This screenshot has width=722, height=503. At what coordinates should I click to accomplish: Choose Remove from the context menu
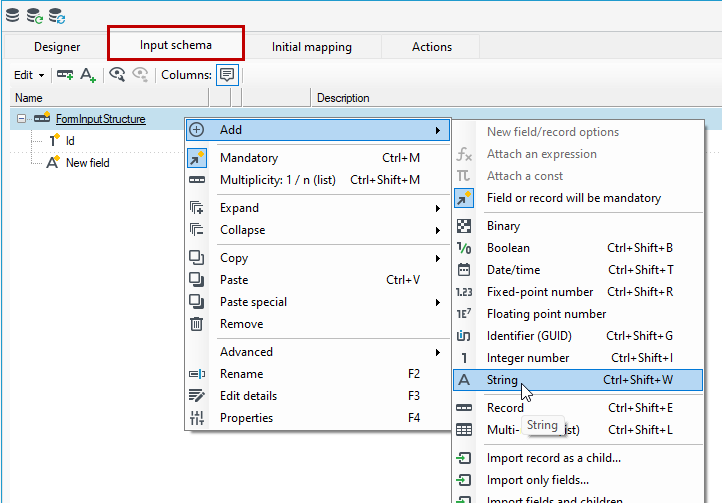[x=318, y=324]
